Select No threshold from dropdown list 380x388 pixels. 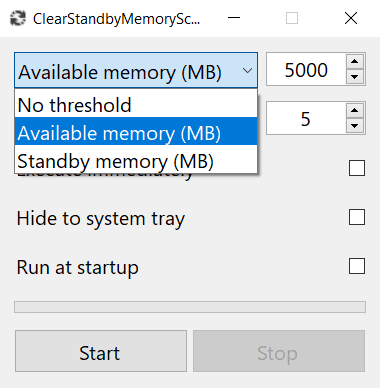pyautogui.click(x=136, y=105)
